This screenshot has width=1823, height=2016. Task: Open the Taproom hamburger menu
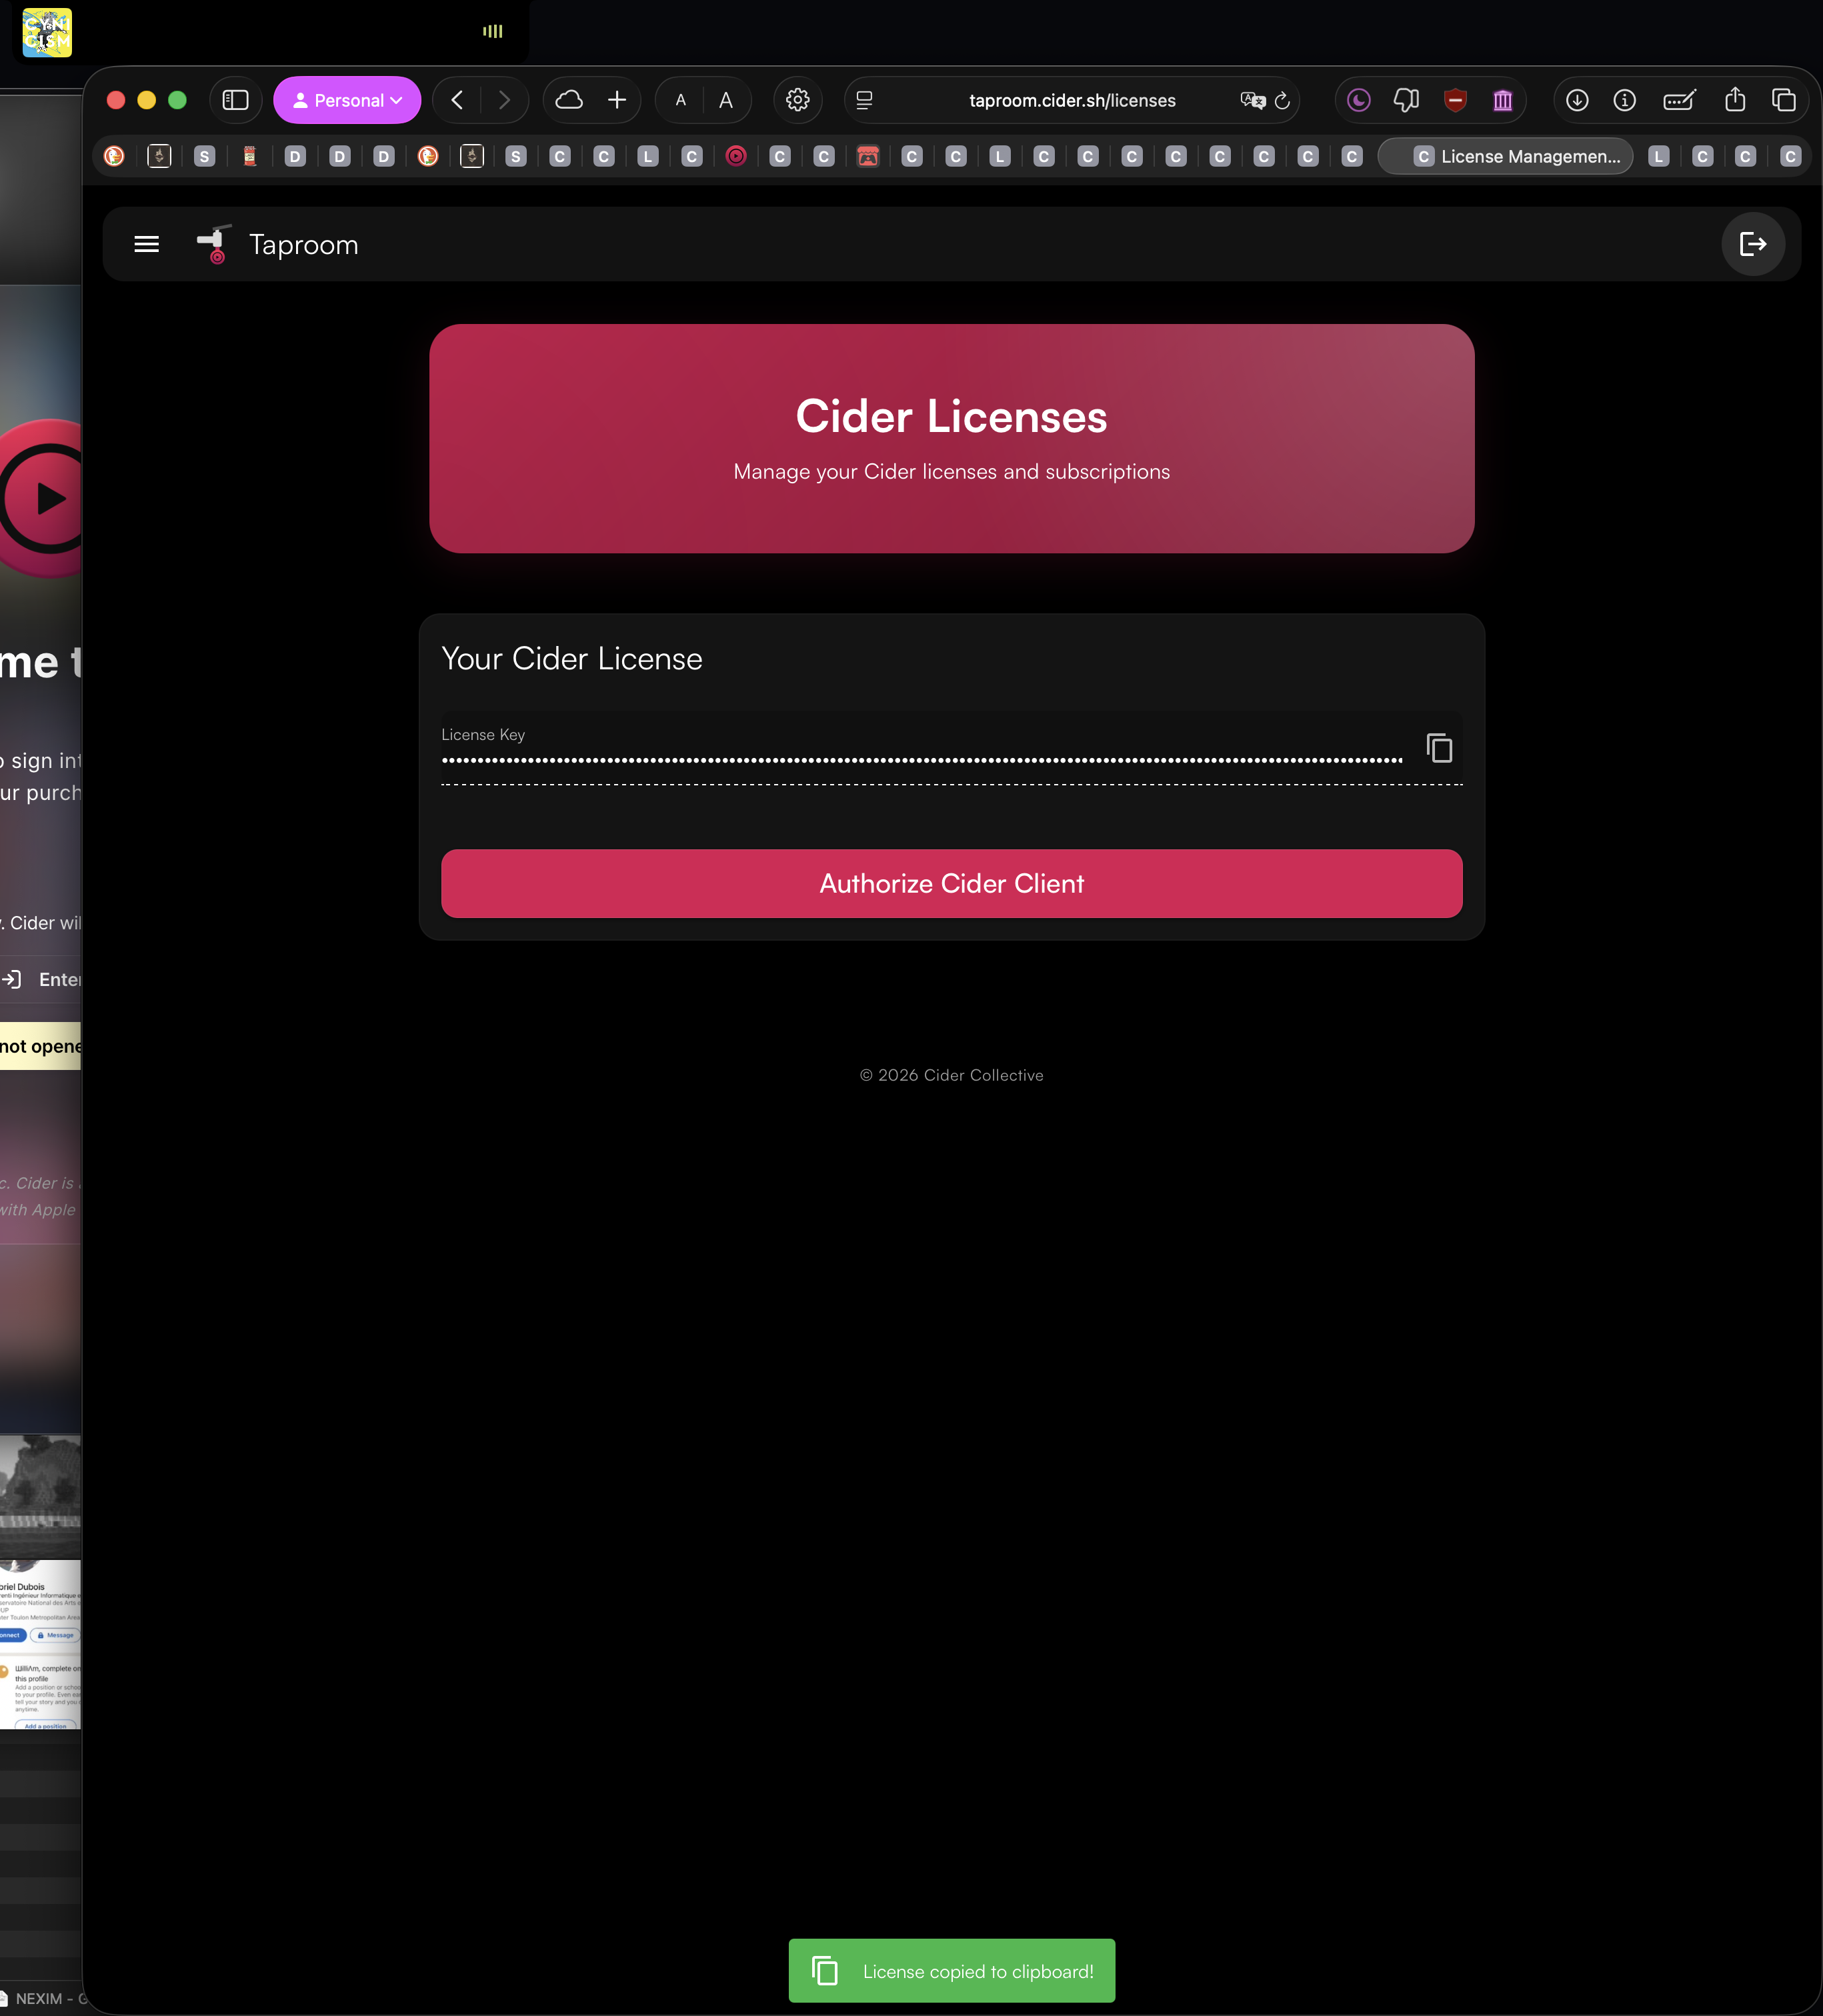[x=146, y=244]
